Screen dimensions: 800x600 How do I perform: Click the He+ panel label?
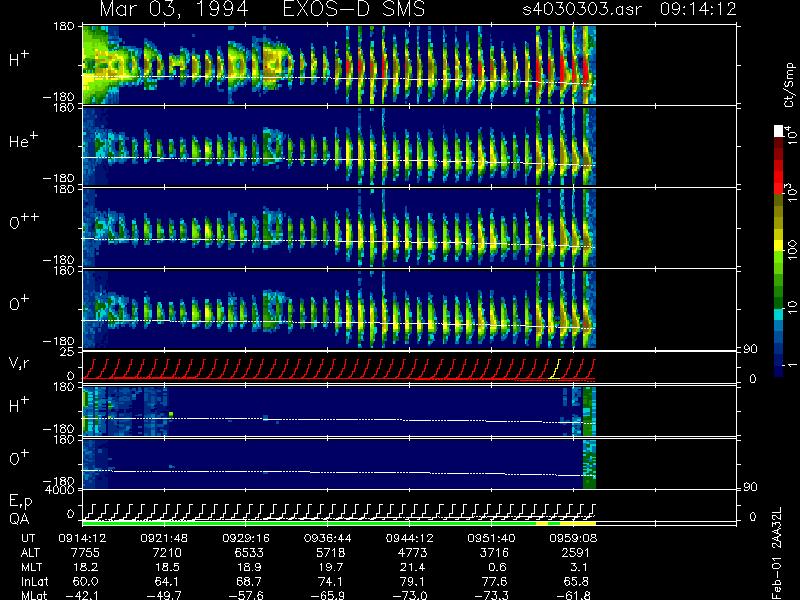23,140
